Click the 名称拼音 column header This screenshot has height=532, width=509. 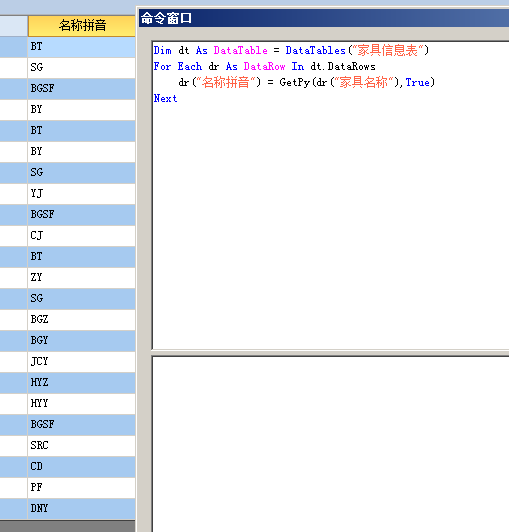[x=82, y=26]
